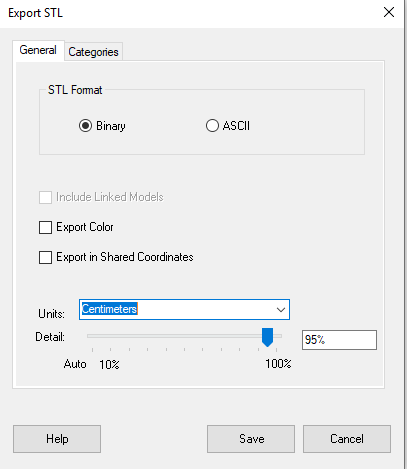Click the Detail slider handle
Screen dimensions: 407x469
pos(267,337)
